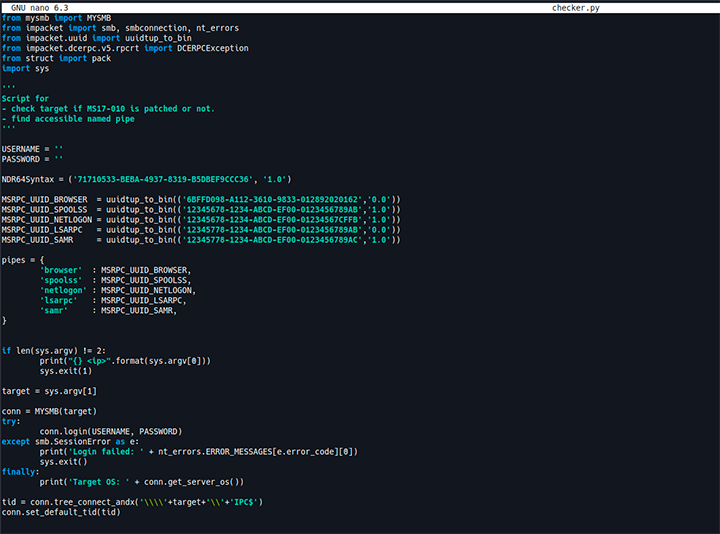Click the 'from struct import pack' line

56,58
